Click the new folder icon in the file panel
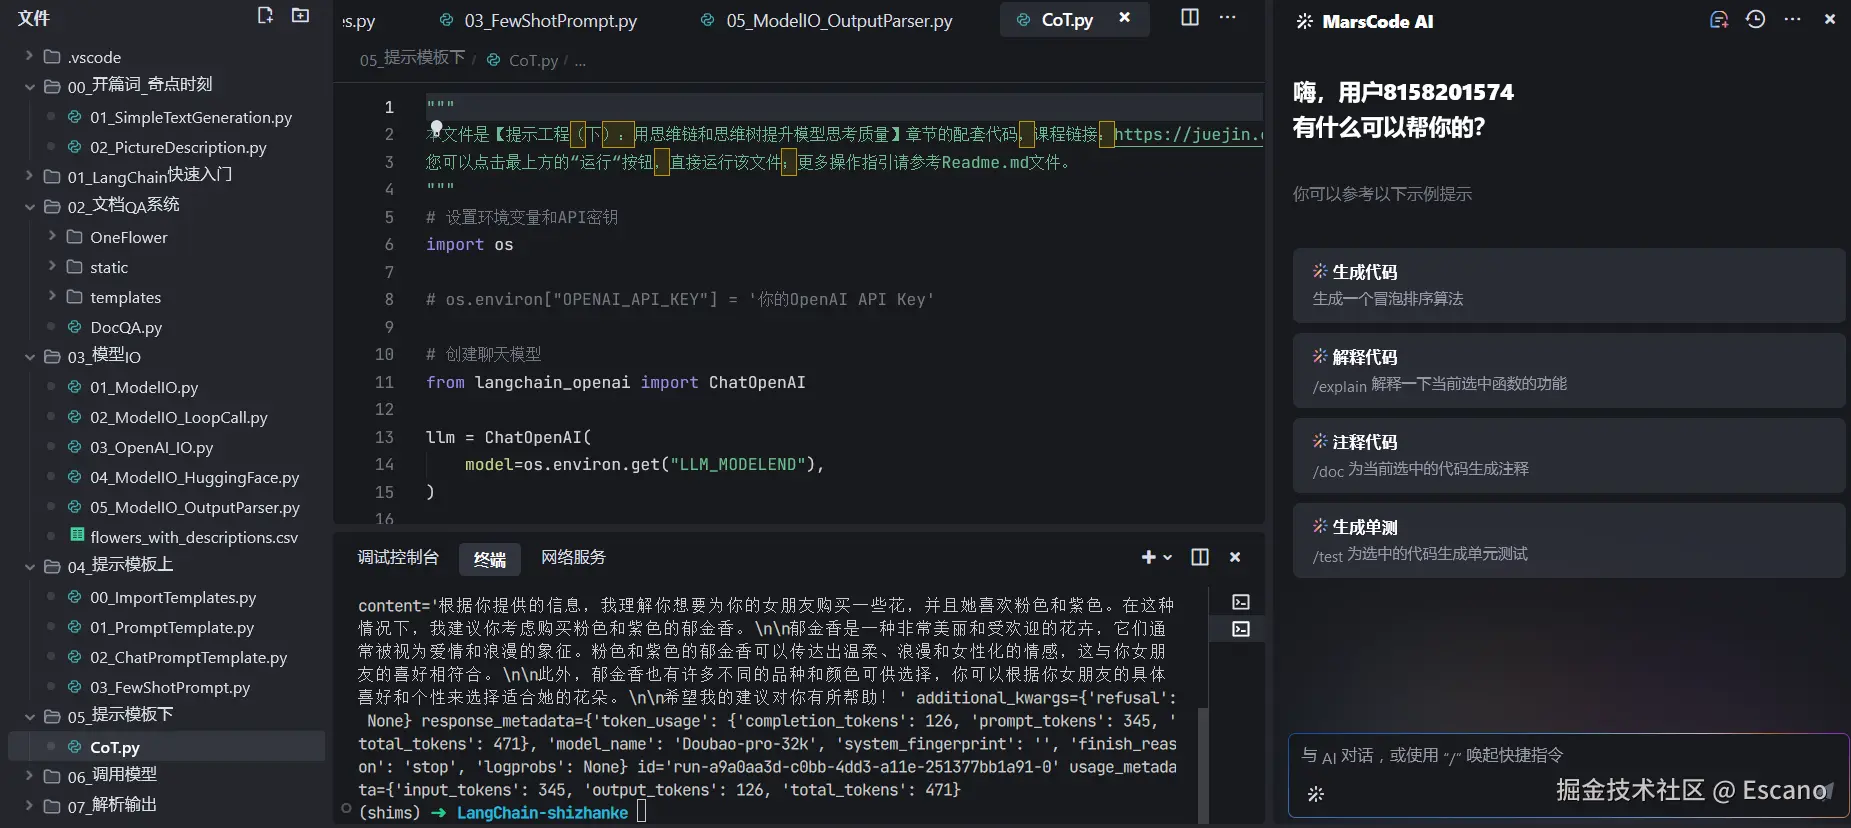Viewport: 1851px width, 828px height. pos(300,16)
